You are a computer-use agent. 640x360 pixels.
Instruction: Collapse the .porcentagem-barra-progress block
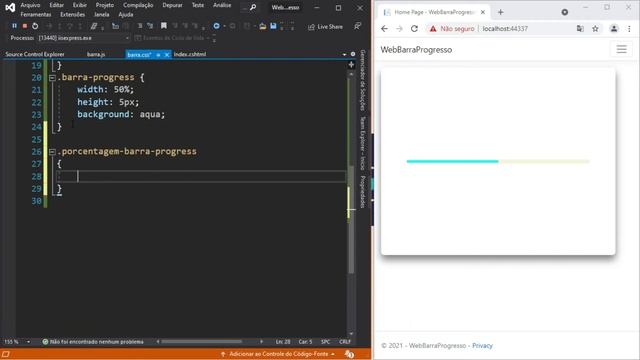pos(52,151)
